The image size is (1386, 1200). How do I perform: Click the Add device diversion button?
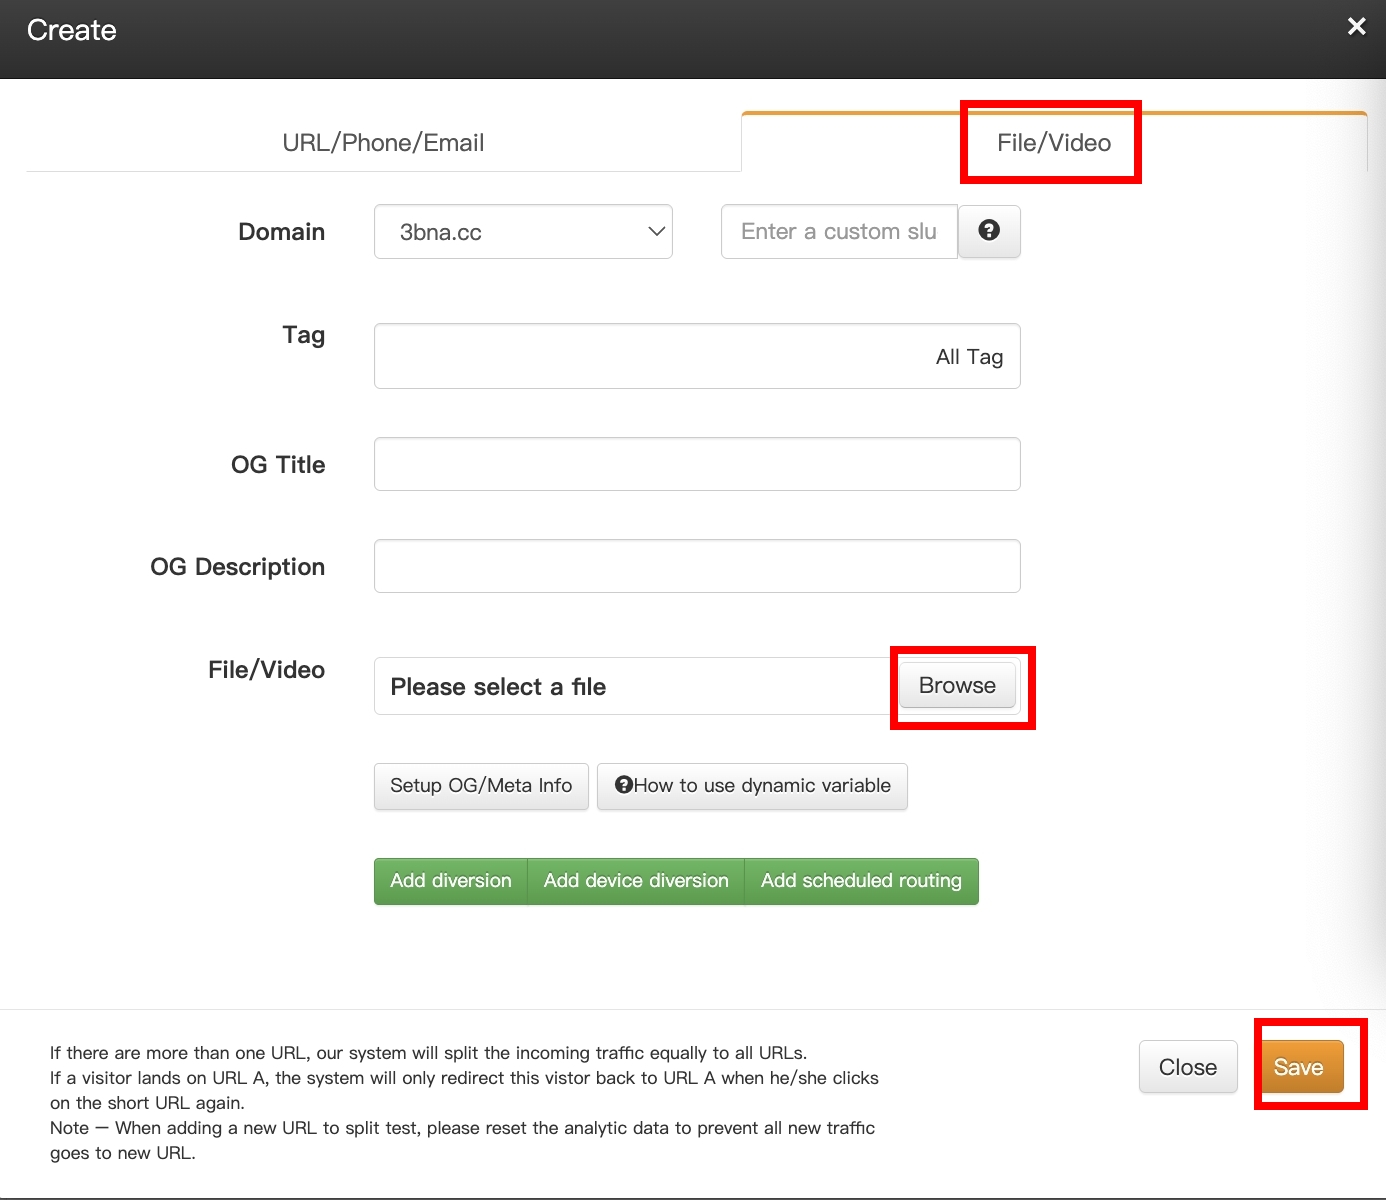tap(636, 881)
